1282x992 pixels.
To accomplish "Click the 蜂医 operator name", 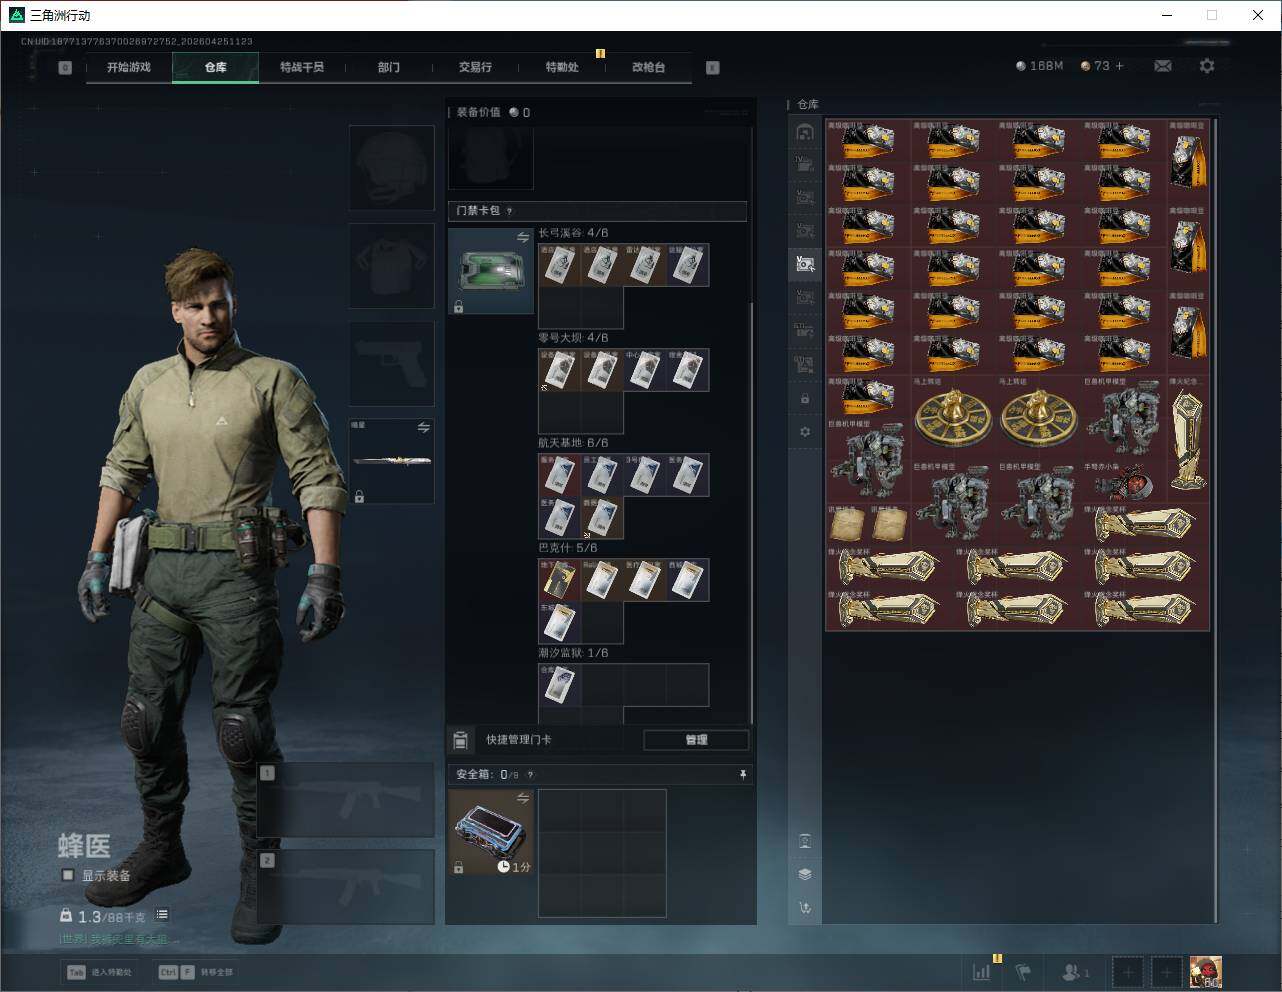I will click(84, 846).
